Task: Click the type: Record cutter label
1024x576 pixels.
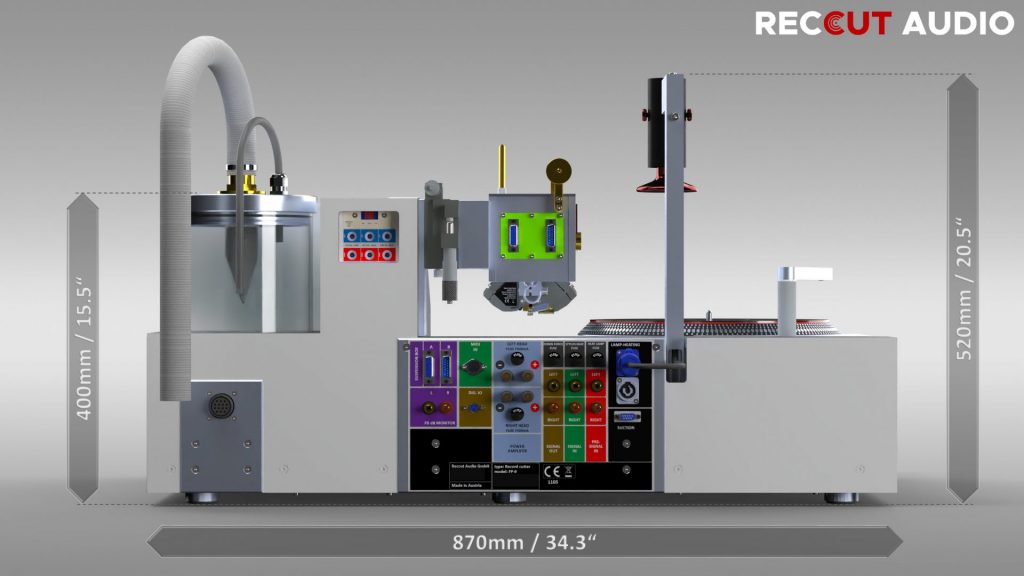Action: 513,467
